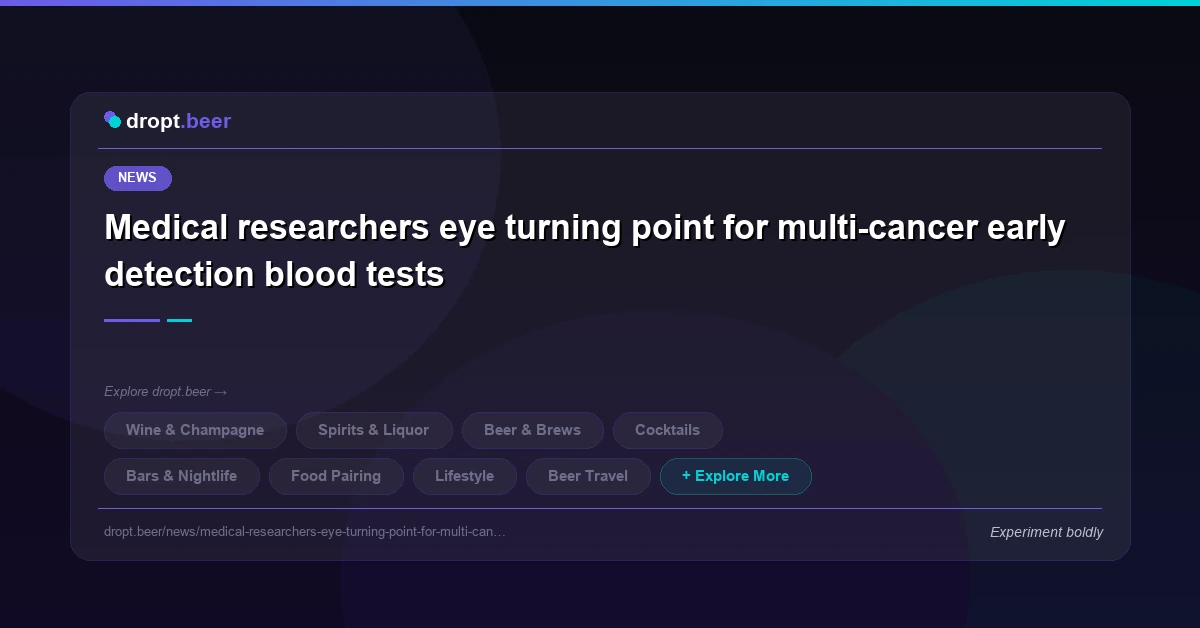Viewport: 1200px width, 628px height.
Task: Click the teal accent dash
Action: tap(179, 320)
